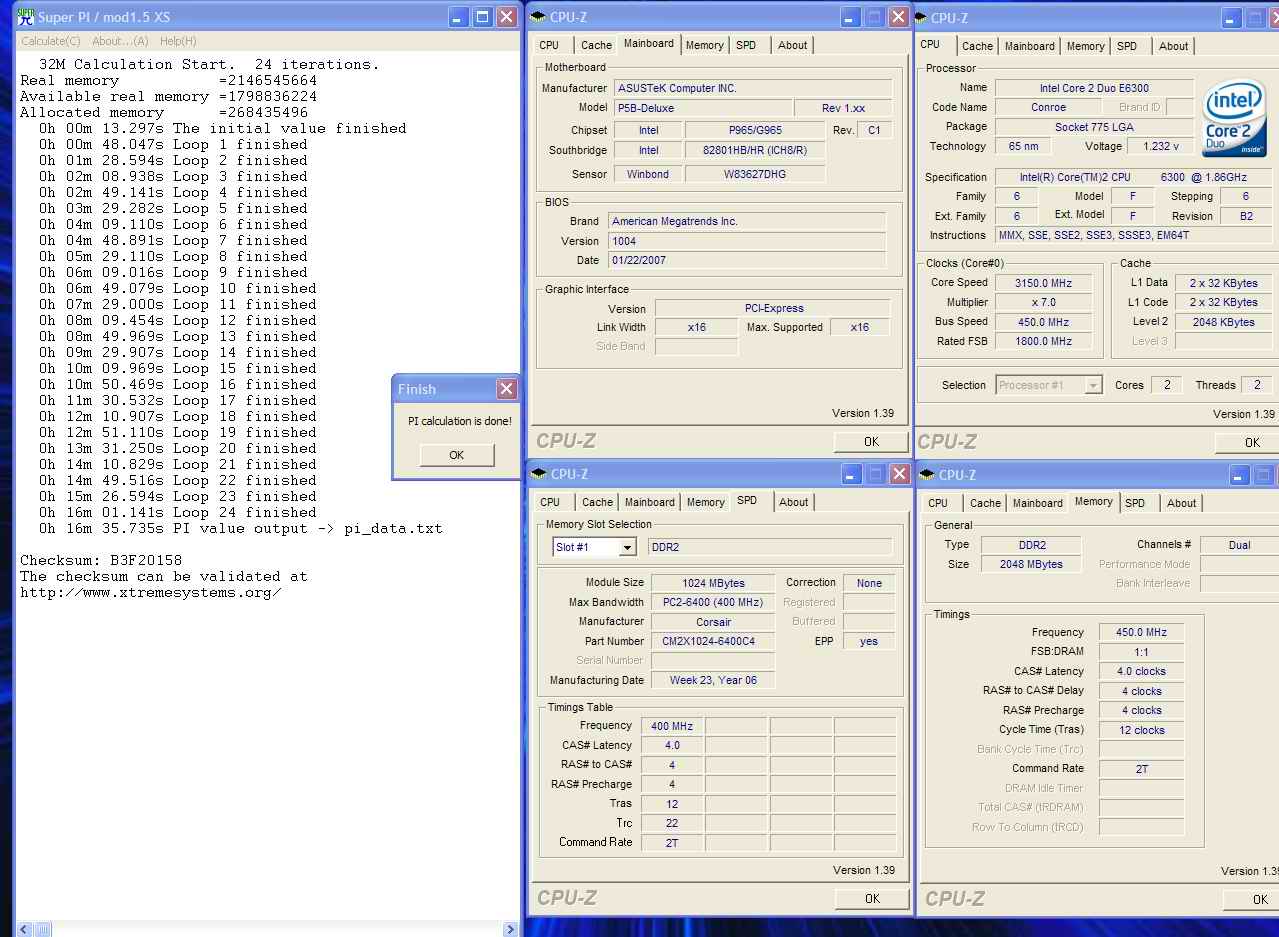
Task: Click the code name field Conroe
Action: tap(1048, 107)
